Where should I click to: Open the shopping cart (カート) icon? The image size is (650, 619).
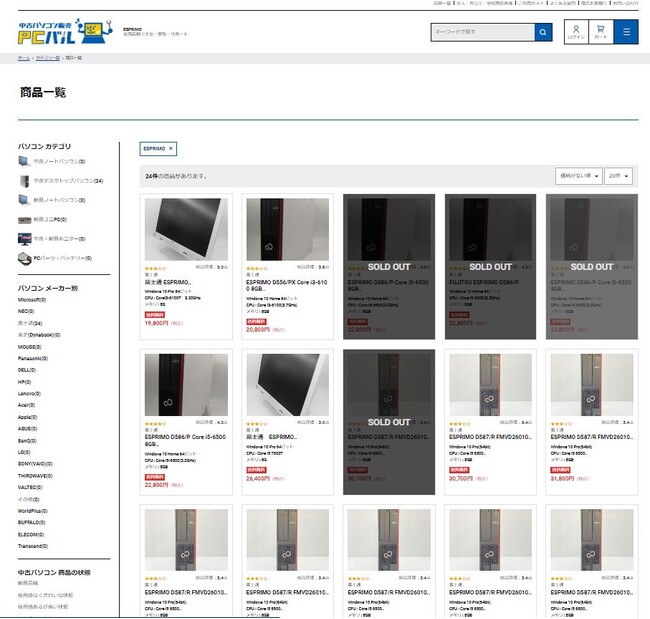[x=601, y=32]
